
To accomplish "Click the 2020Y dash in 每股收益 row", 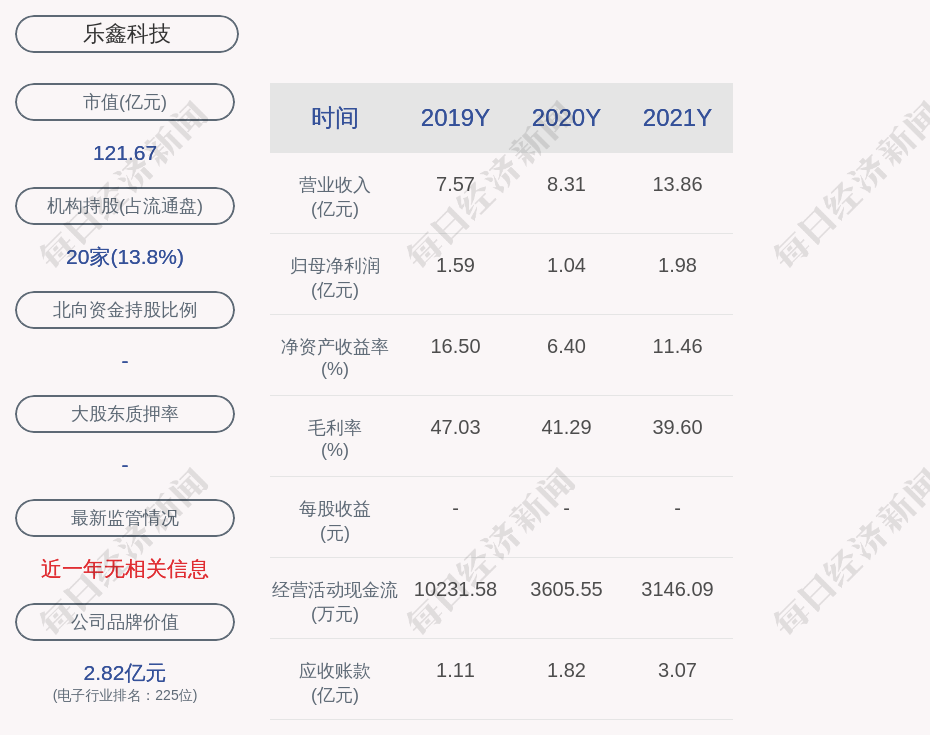I will point(566,508).
